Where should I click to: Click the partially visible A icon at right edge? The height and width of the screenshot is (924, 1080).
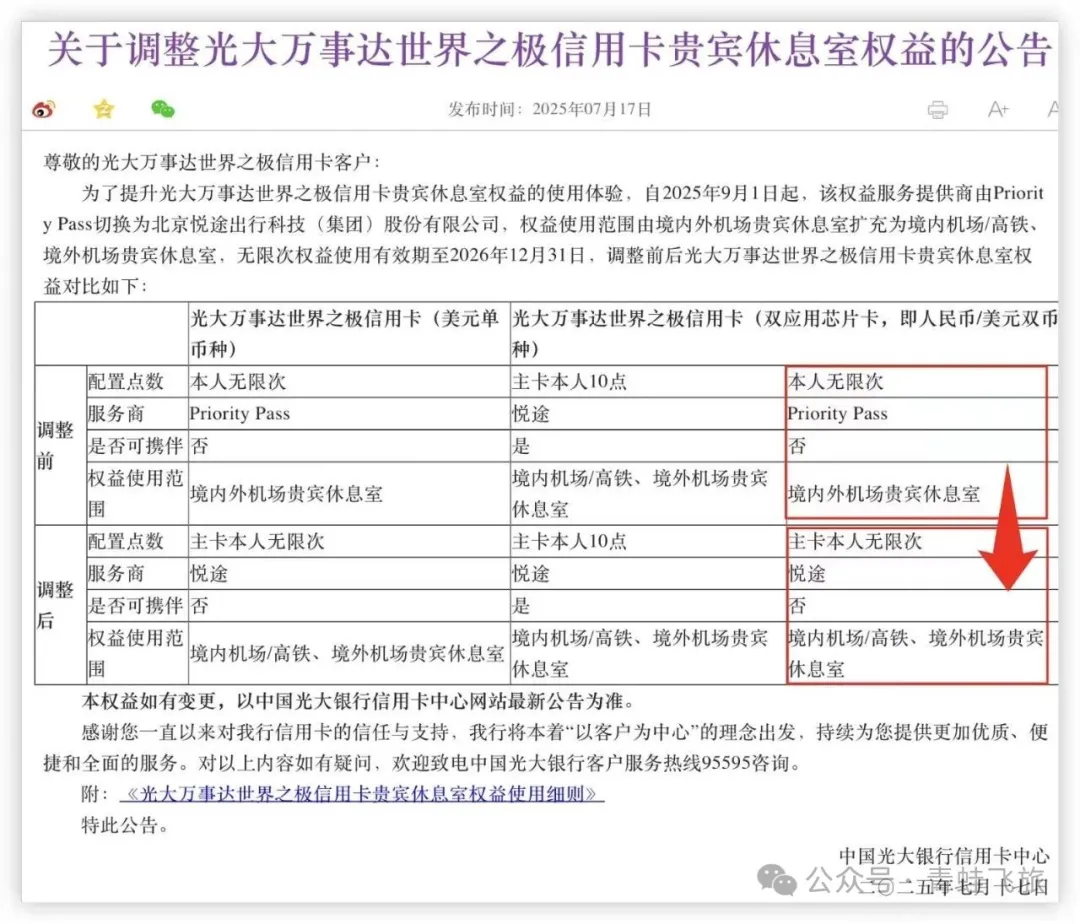[1051, 110]
